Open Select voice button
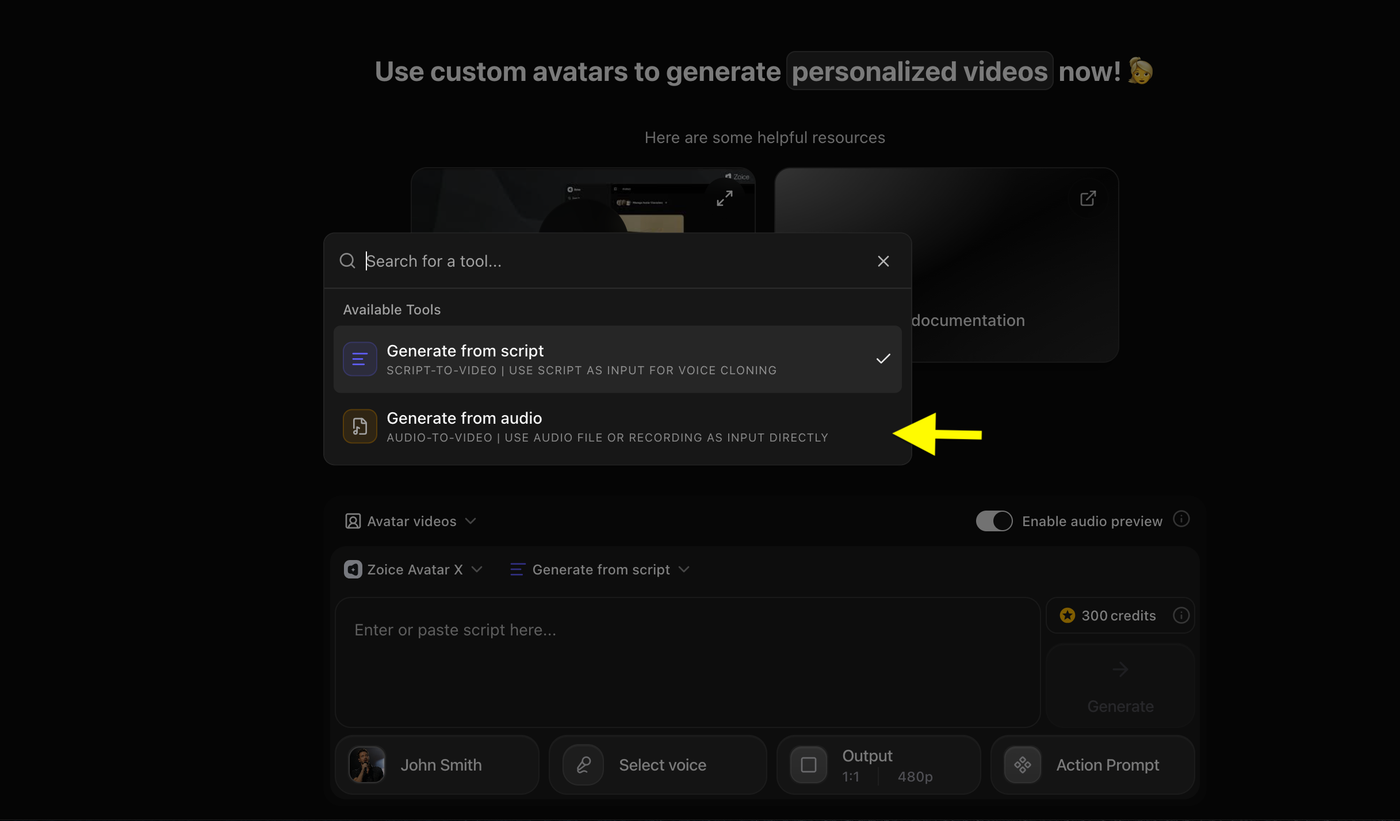1400x821 pixels. tap(658, 765)
